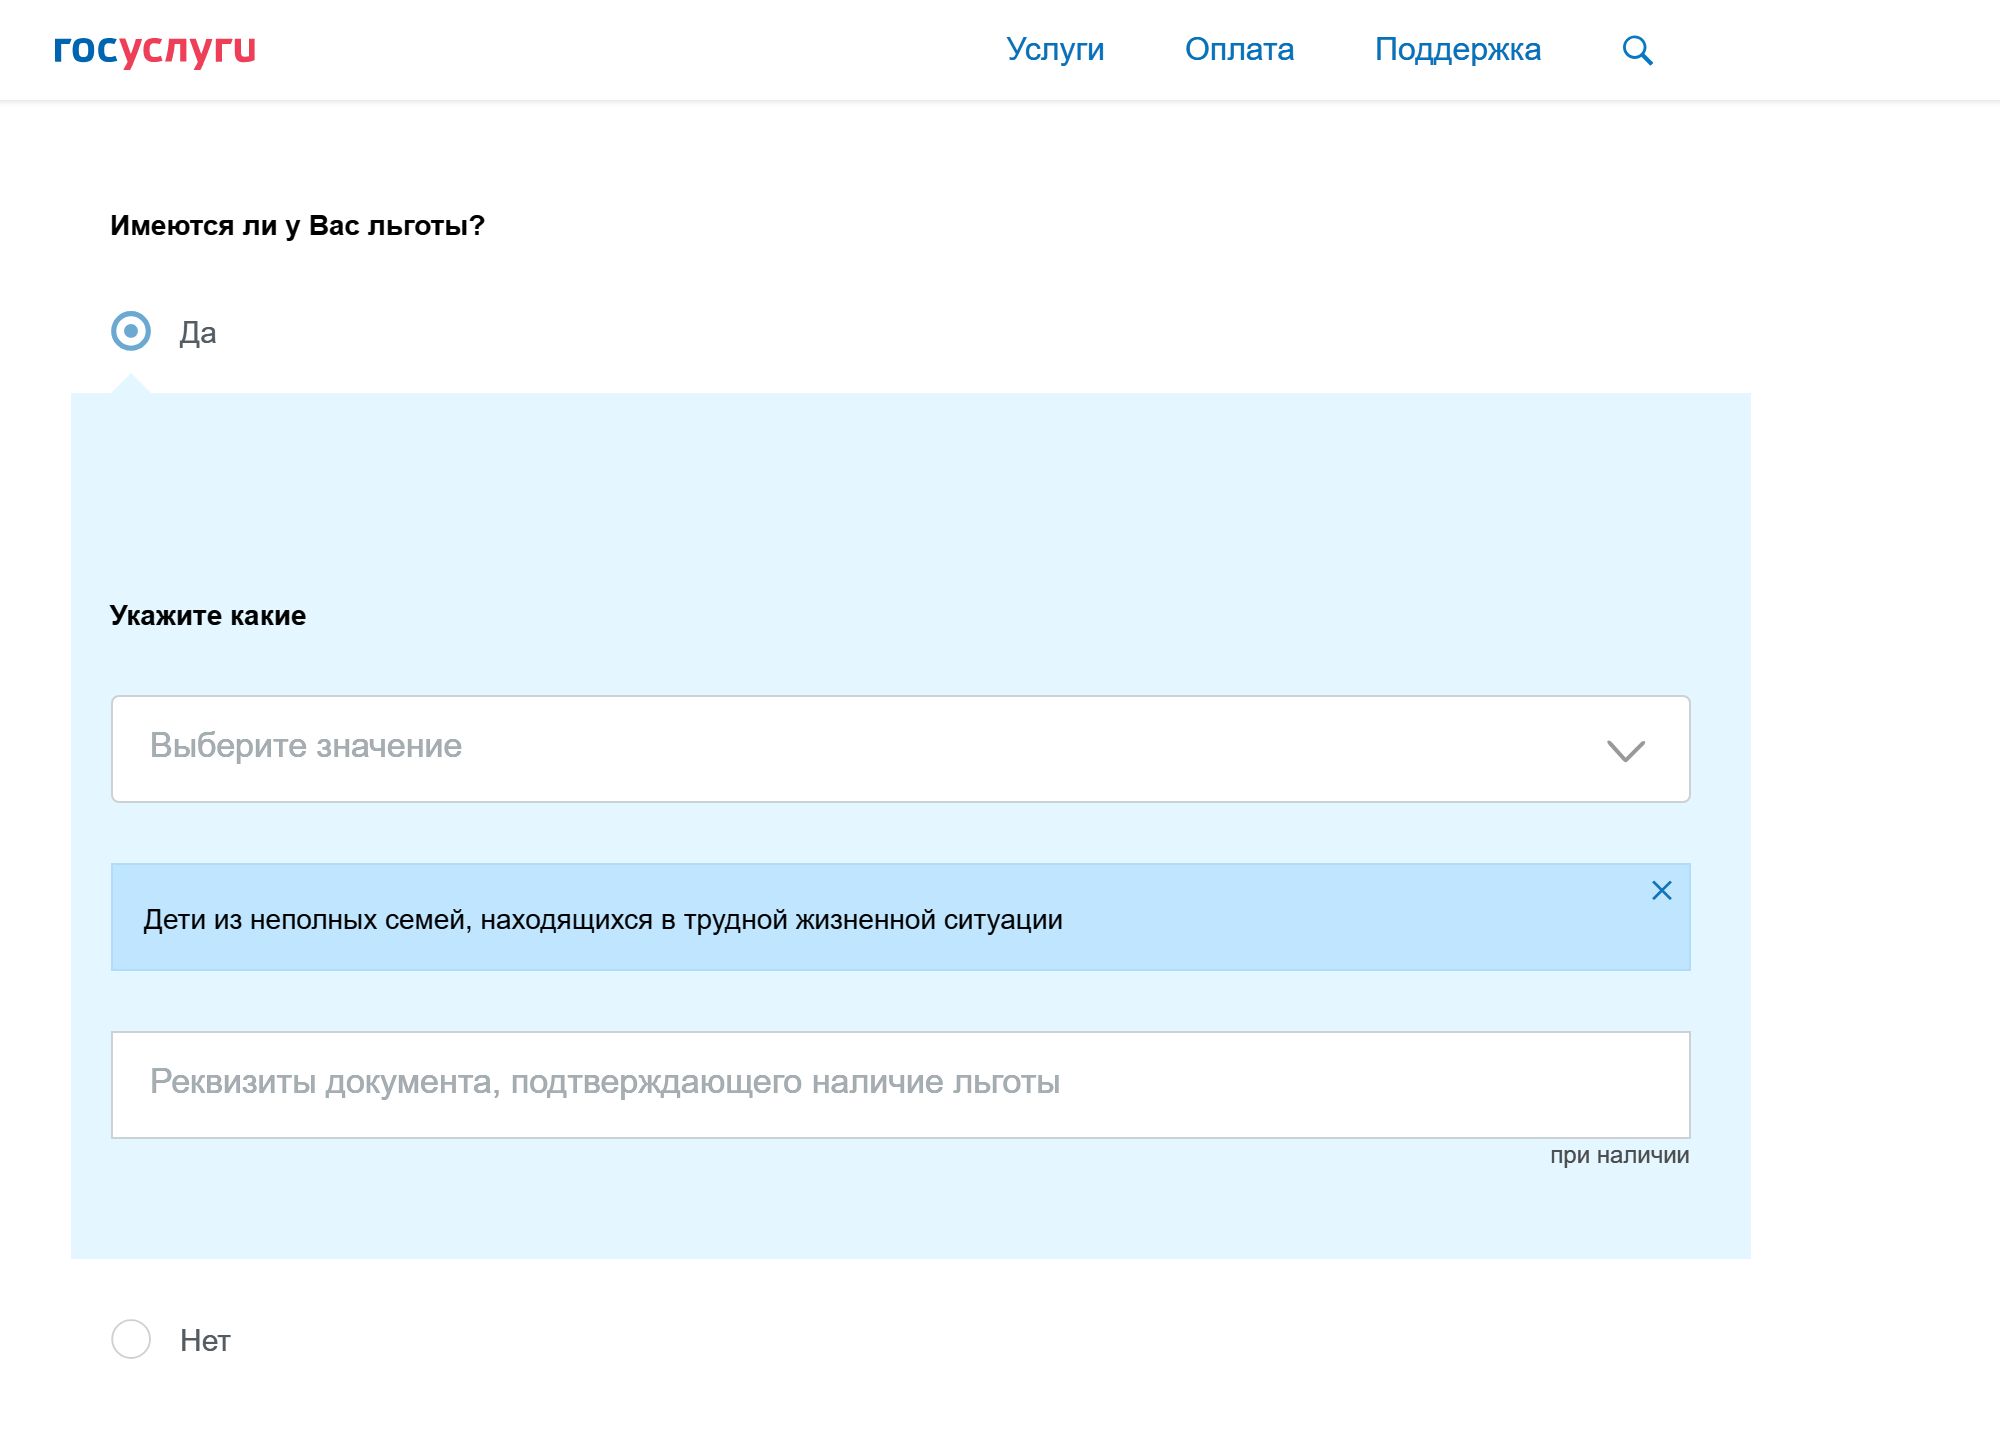Viewport: 2000px width, 1456px height.
Task: Open the Услуги menu item
Action: tap(1055, 49)
